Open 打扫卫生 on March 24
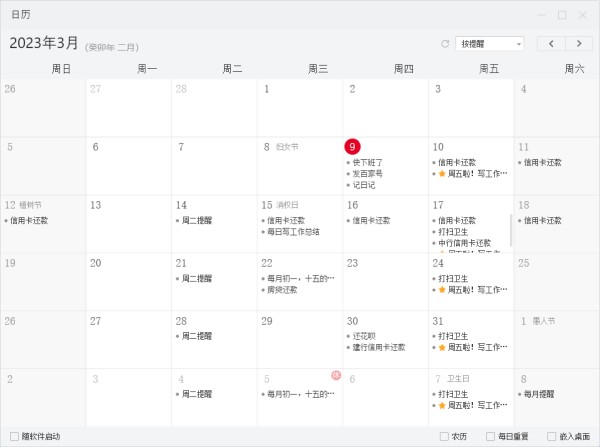Image resolution: width=600 pixels, height=447 pixels. tap(453, 279)
